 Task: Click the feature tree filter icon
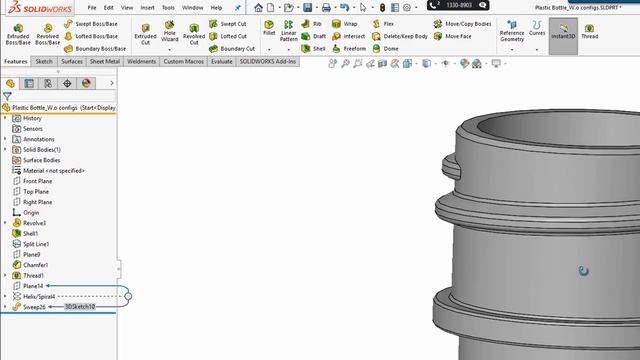click(7, 96)
